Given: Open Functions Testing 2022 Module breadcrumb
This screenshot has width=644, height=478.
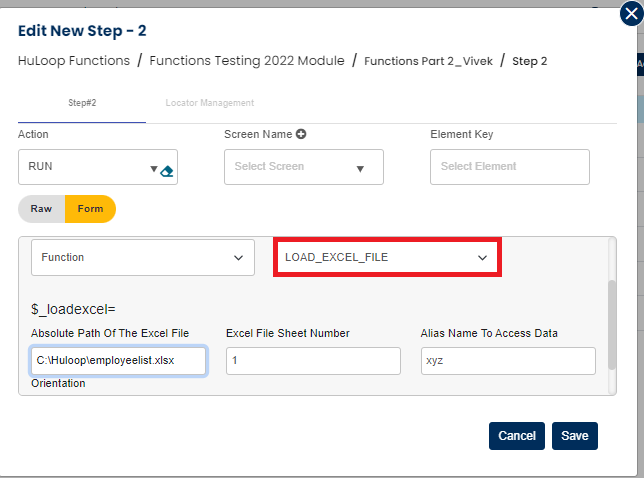Looking at the screenshot, I should point(247,61).
